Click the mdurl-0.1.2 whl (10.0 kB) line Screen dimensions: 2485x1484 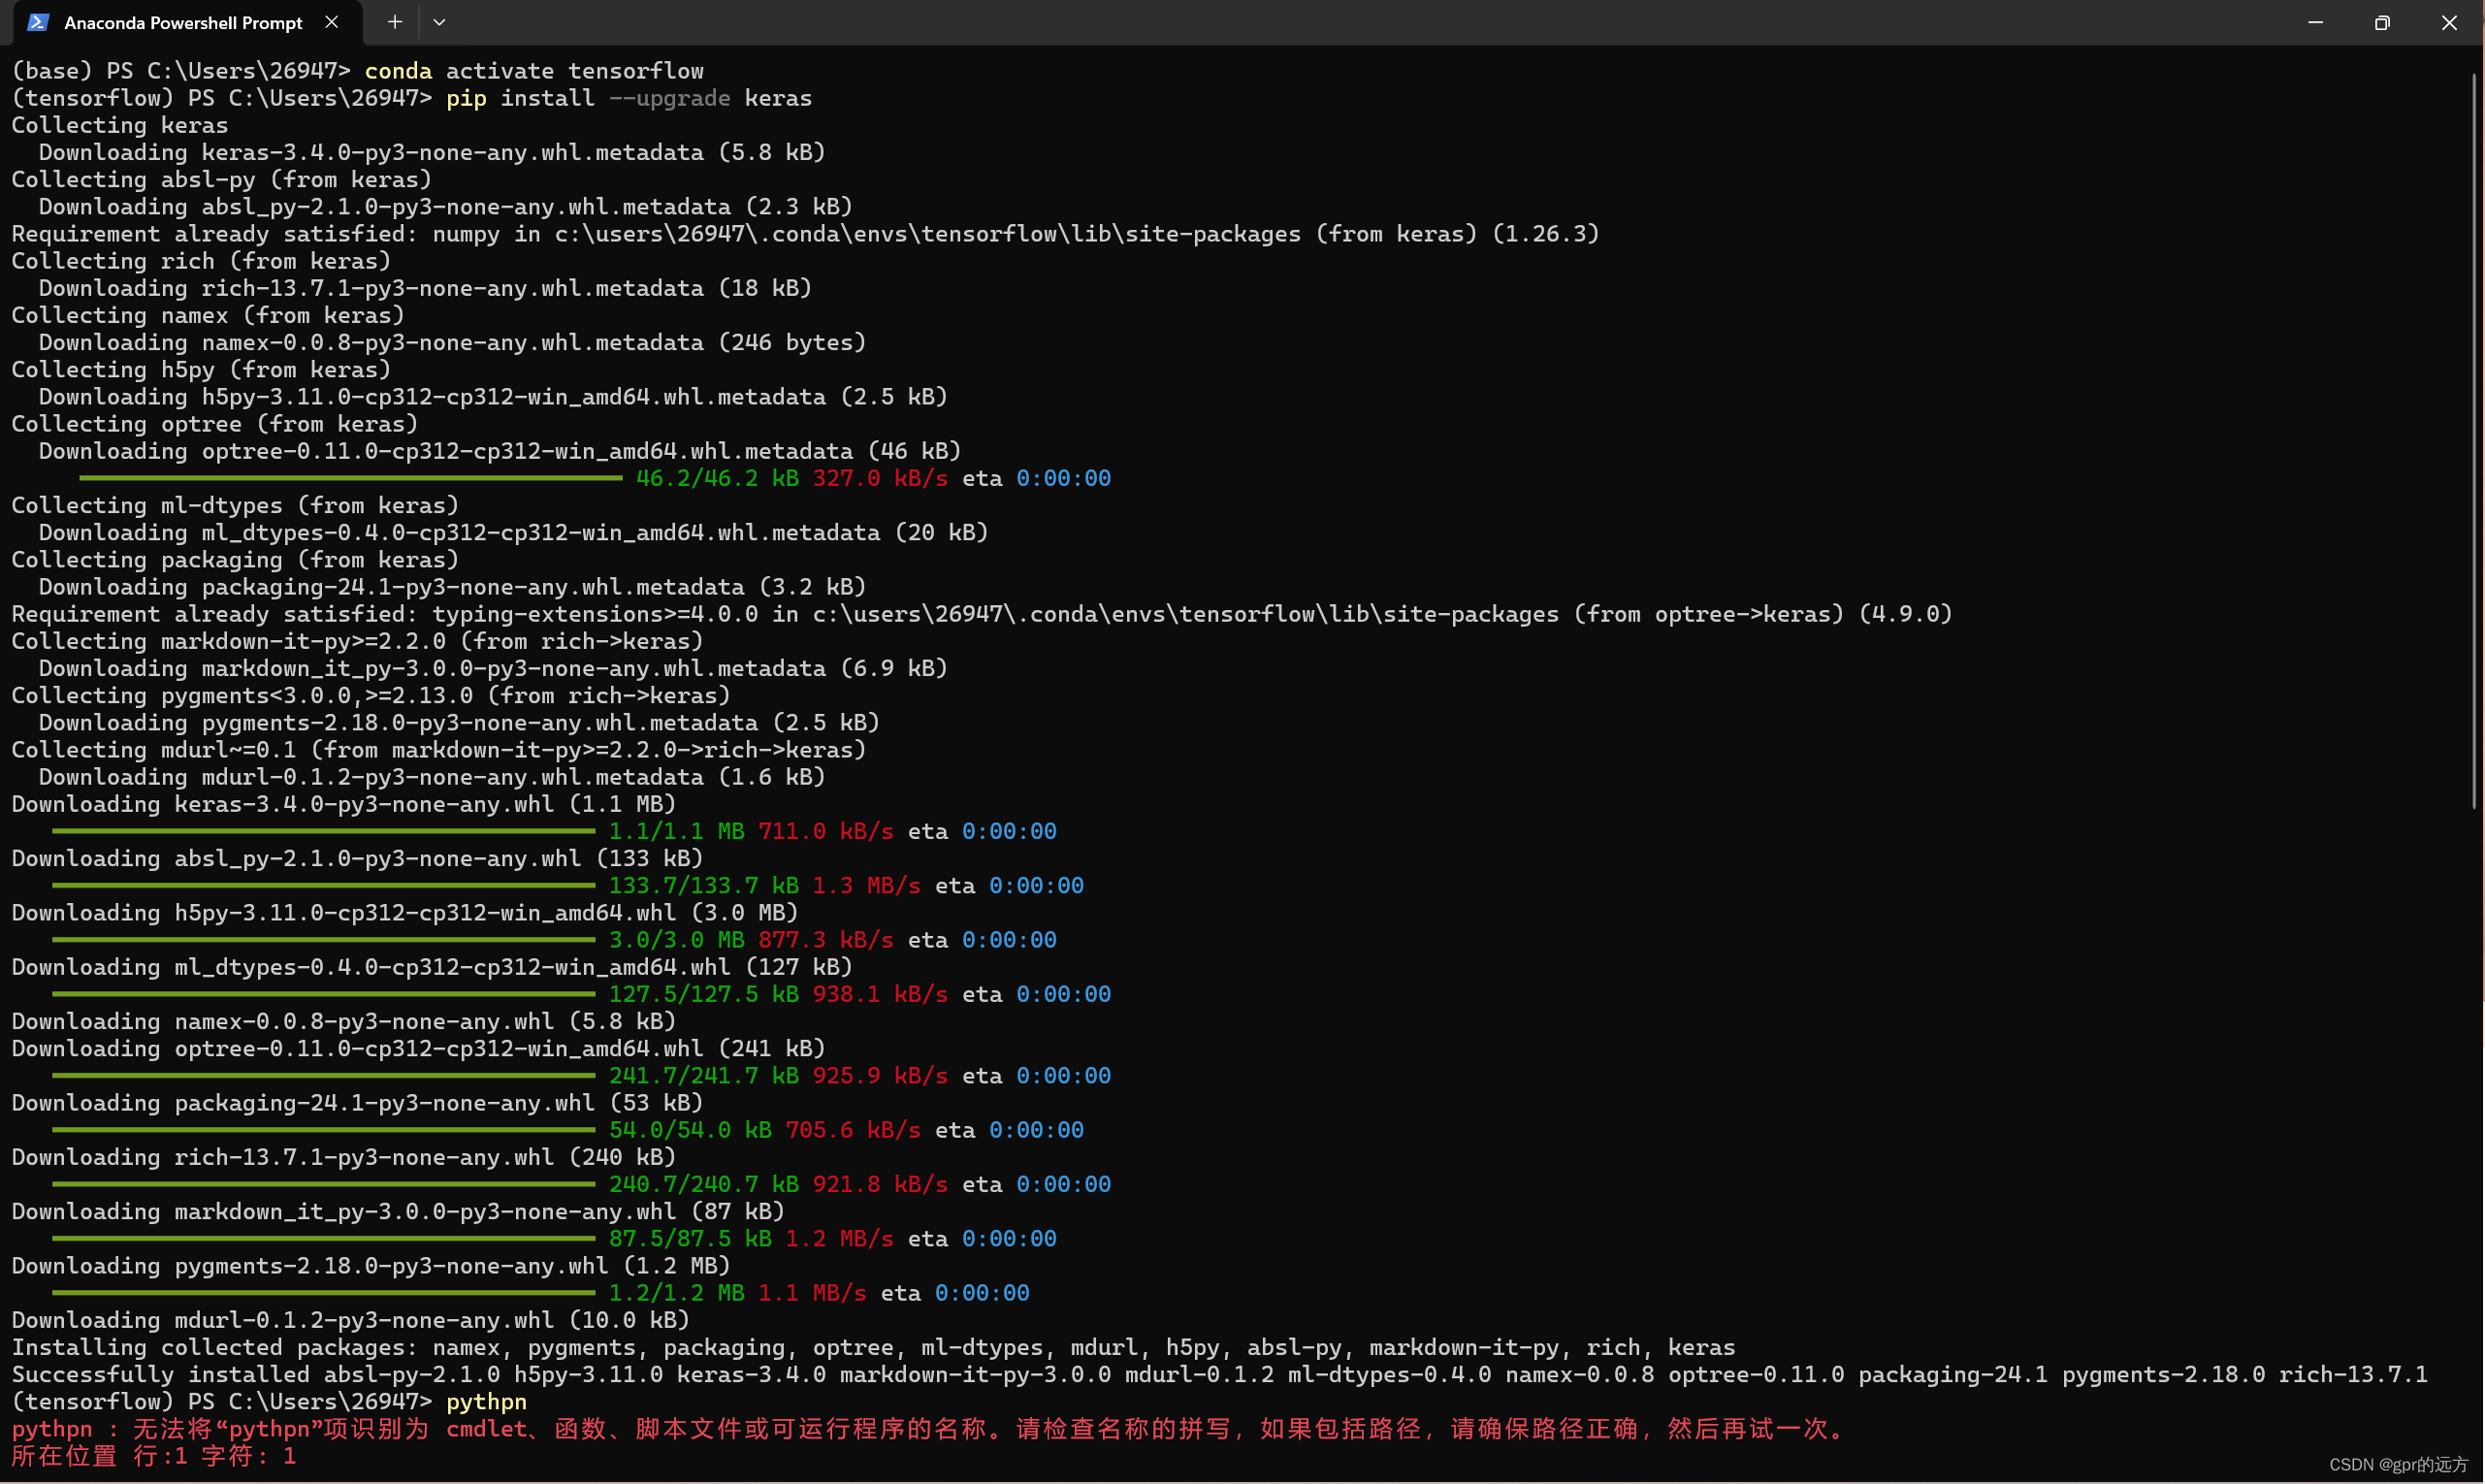pos(351,1320)
